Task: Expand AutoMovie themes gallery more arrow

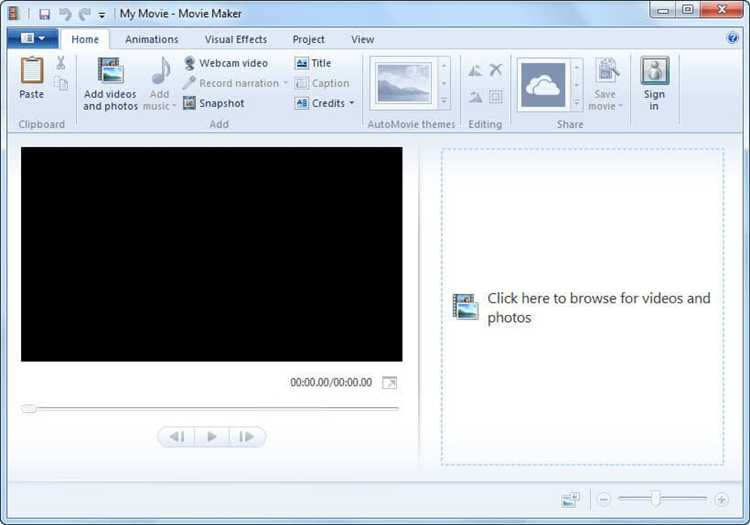Action: pyautogui.click(x=443, y=101)
